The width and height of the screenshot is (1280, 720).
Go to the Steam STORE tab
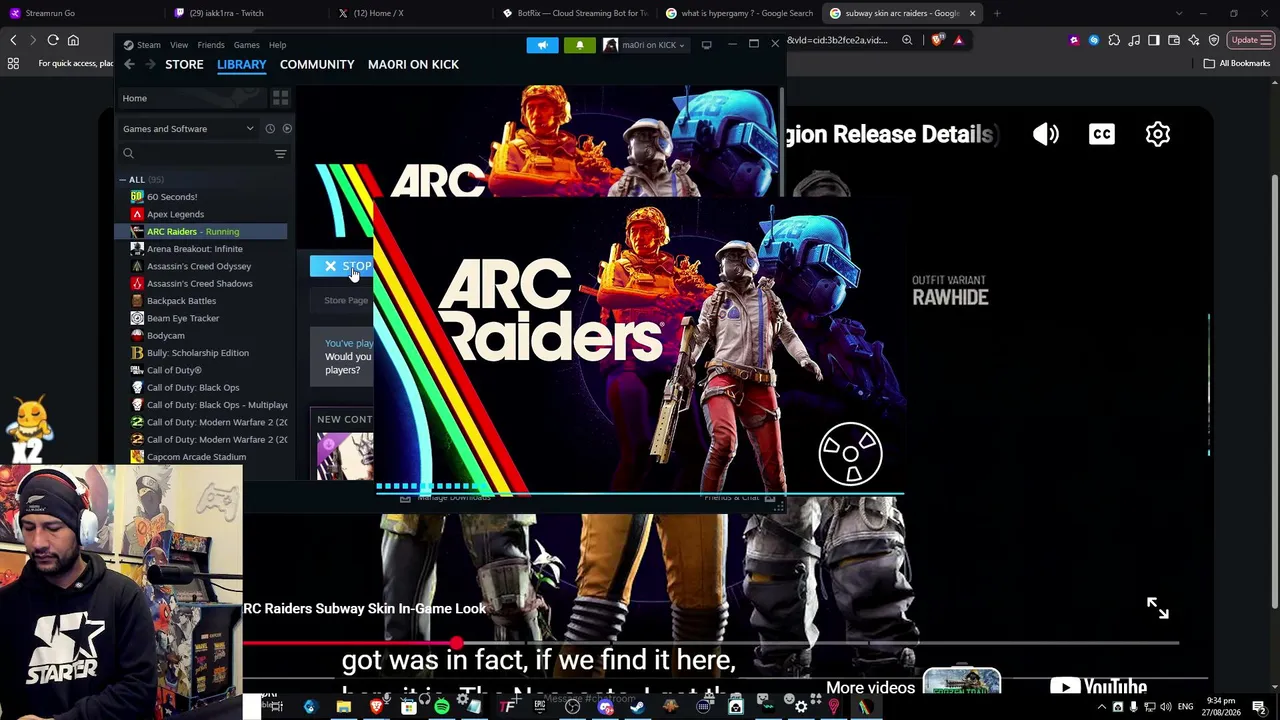point(184,64)
